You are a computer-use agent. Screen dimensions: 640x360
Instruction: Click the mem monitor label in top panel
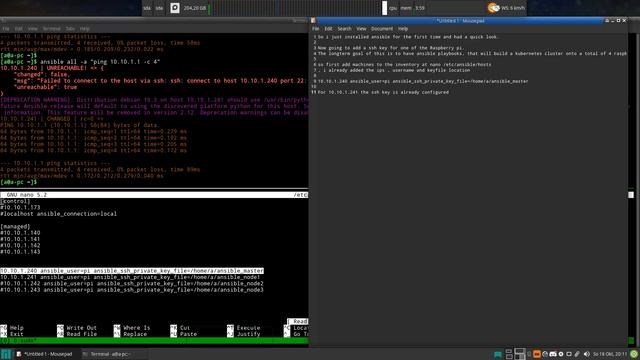click(x=406, y=8)
